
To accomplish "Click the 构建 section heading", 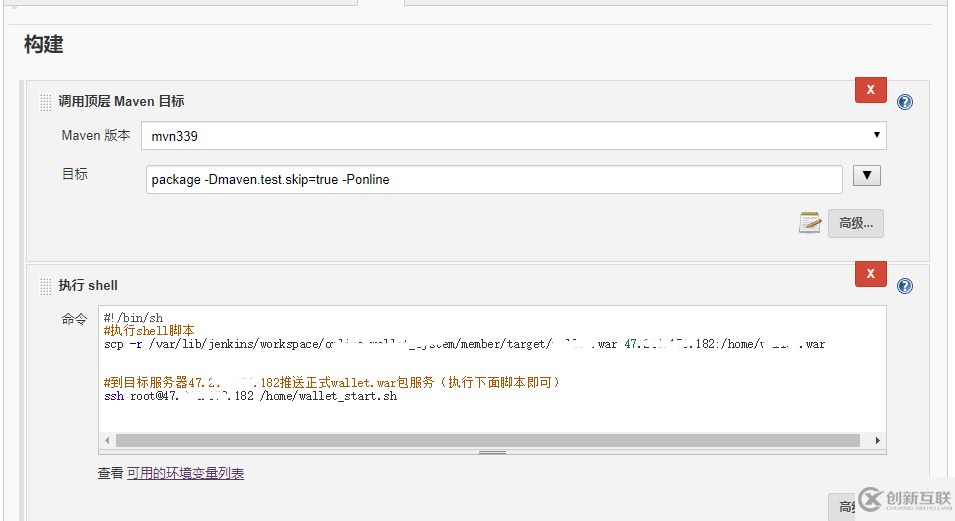I will [x=43, y=44].
